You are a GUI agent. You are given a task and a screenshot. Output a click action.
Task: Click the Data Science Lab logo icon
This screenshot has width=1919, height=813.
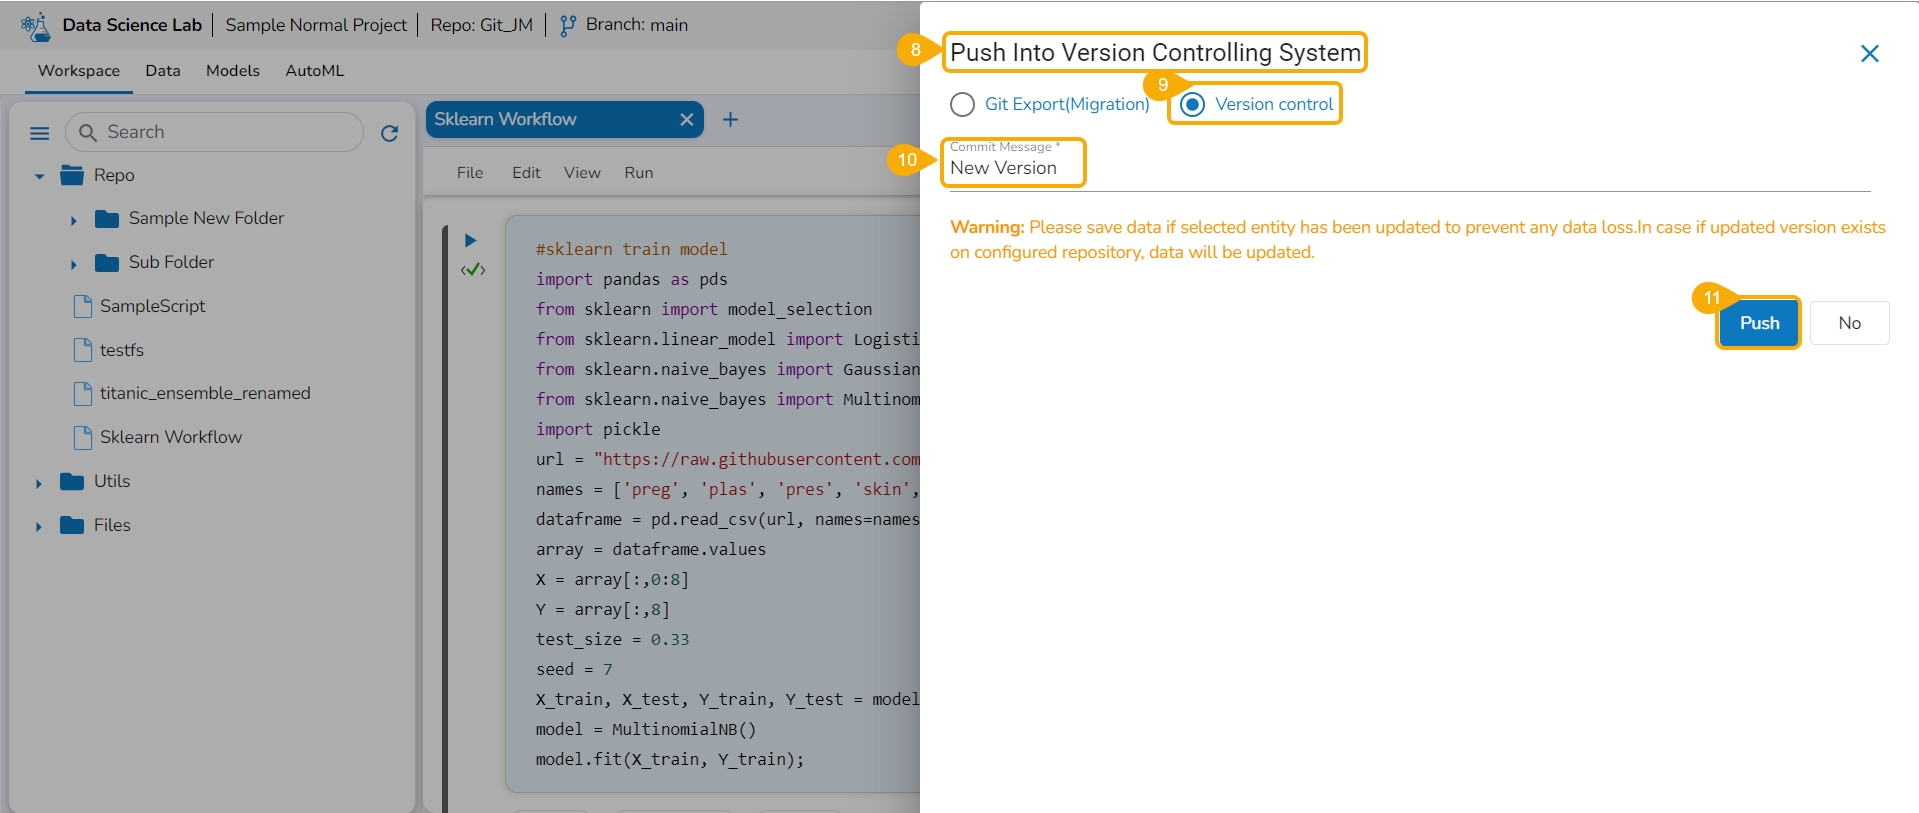coord(36,26)
